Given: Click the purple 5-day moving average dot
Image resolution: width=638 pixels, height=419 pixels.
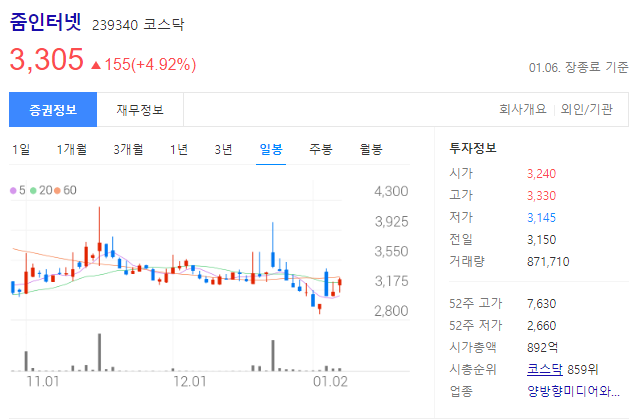Looking at the screenshot, I should pos(13,190).
